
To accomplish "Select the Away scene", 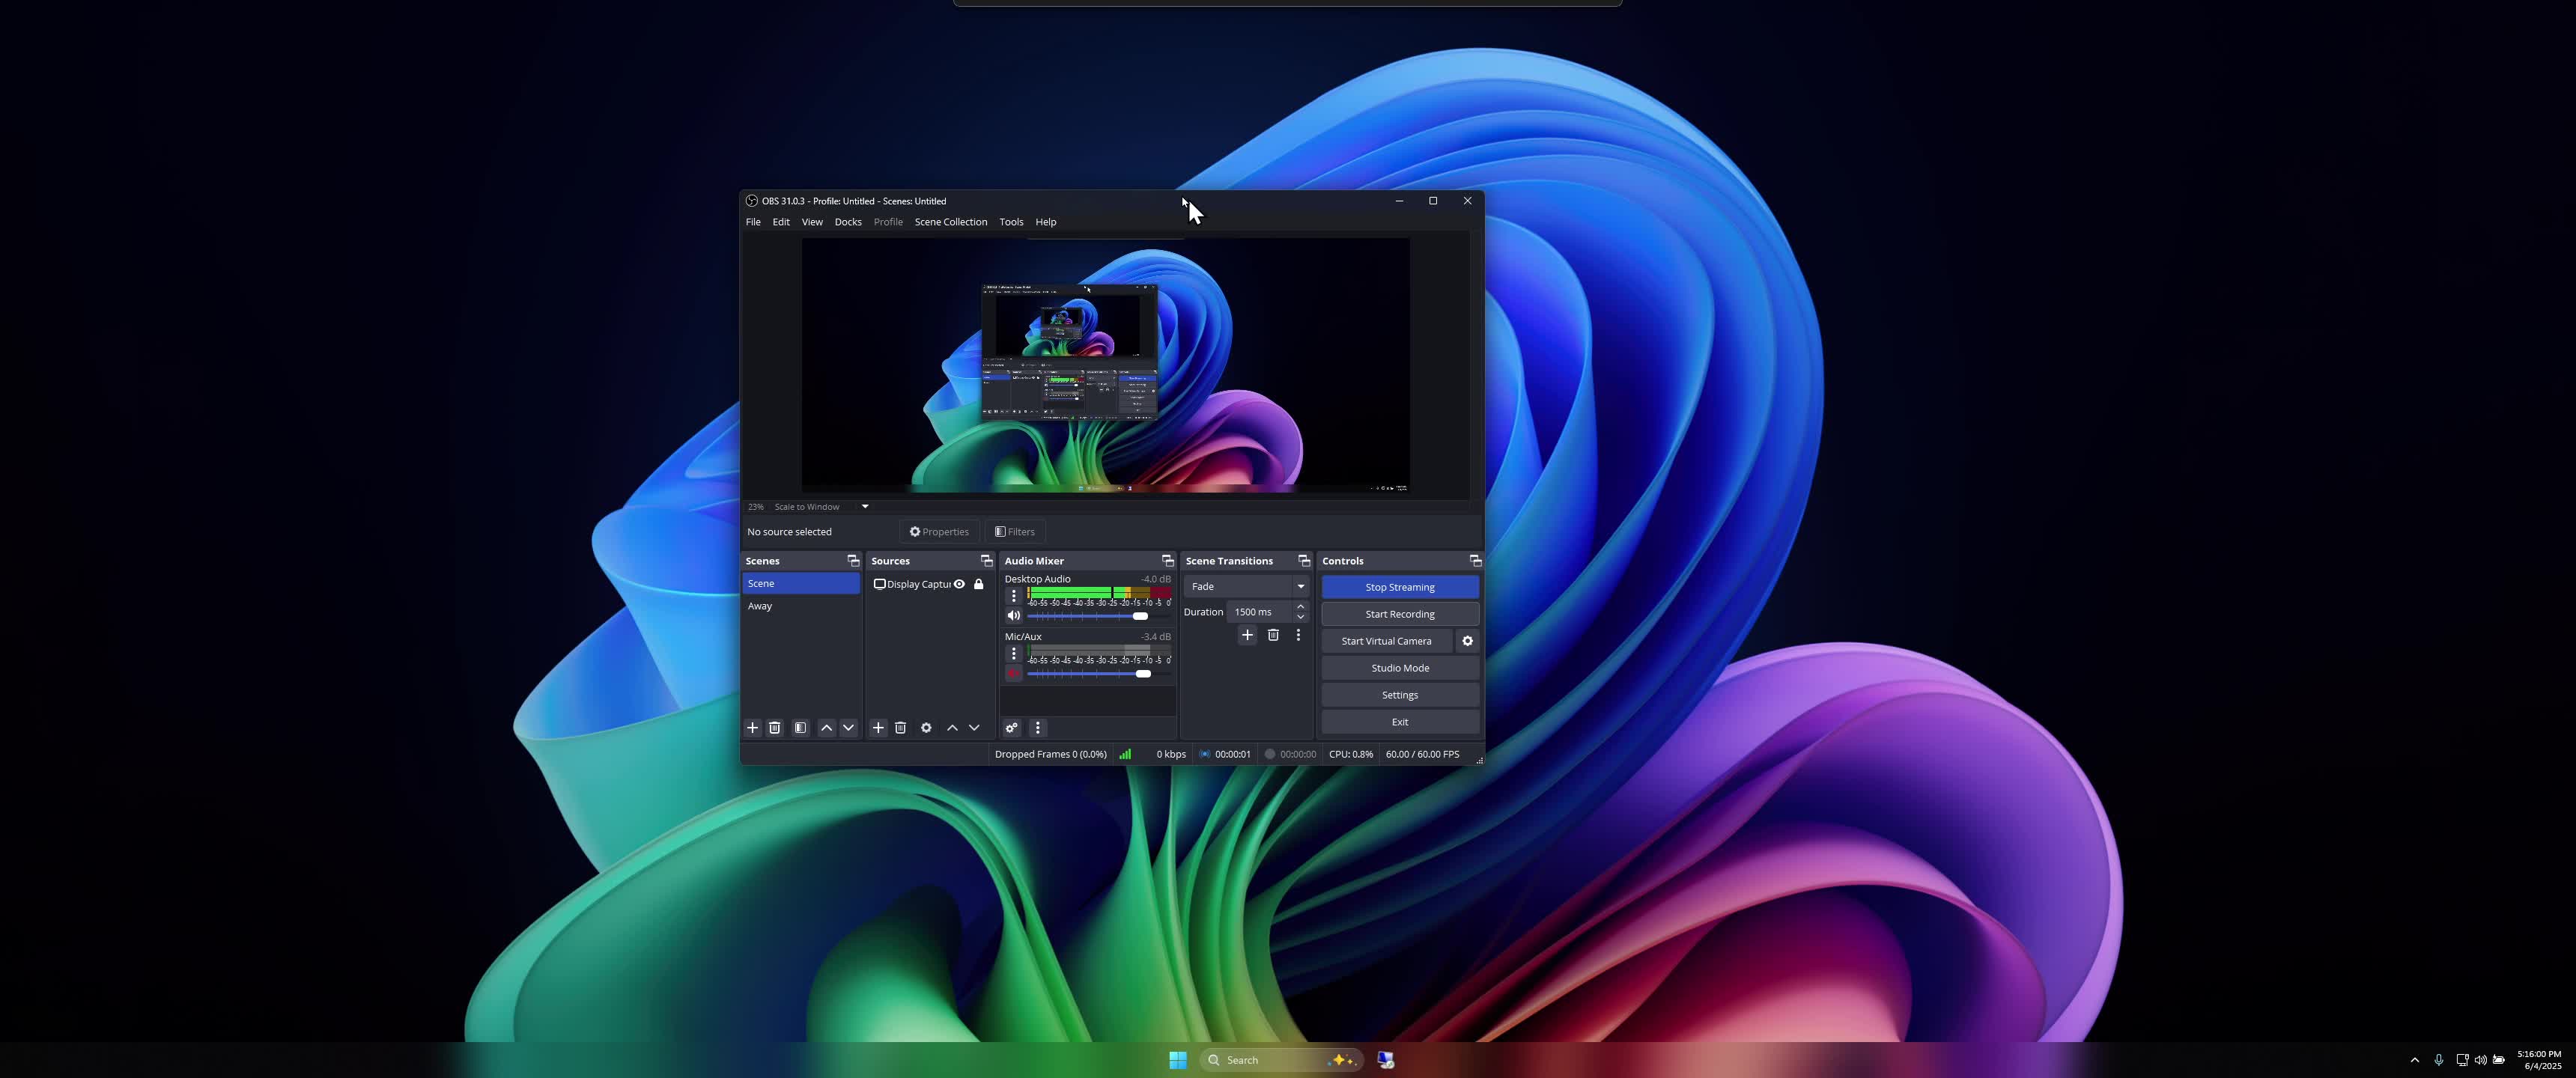I will coord(801,606).
